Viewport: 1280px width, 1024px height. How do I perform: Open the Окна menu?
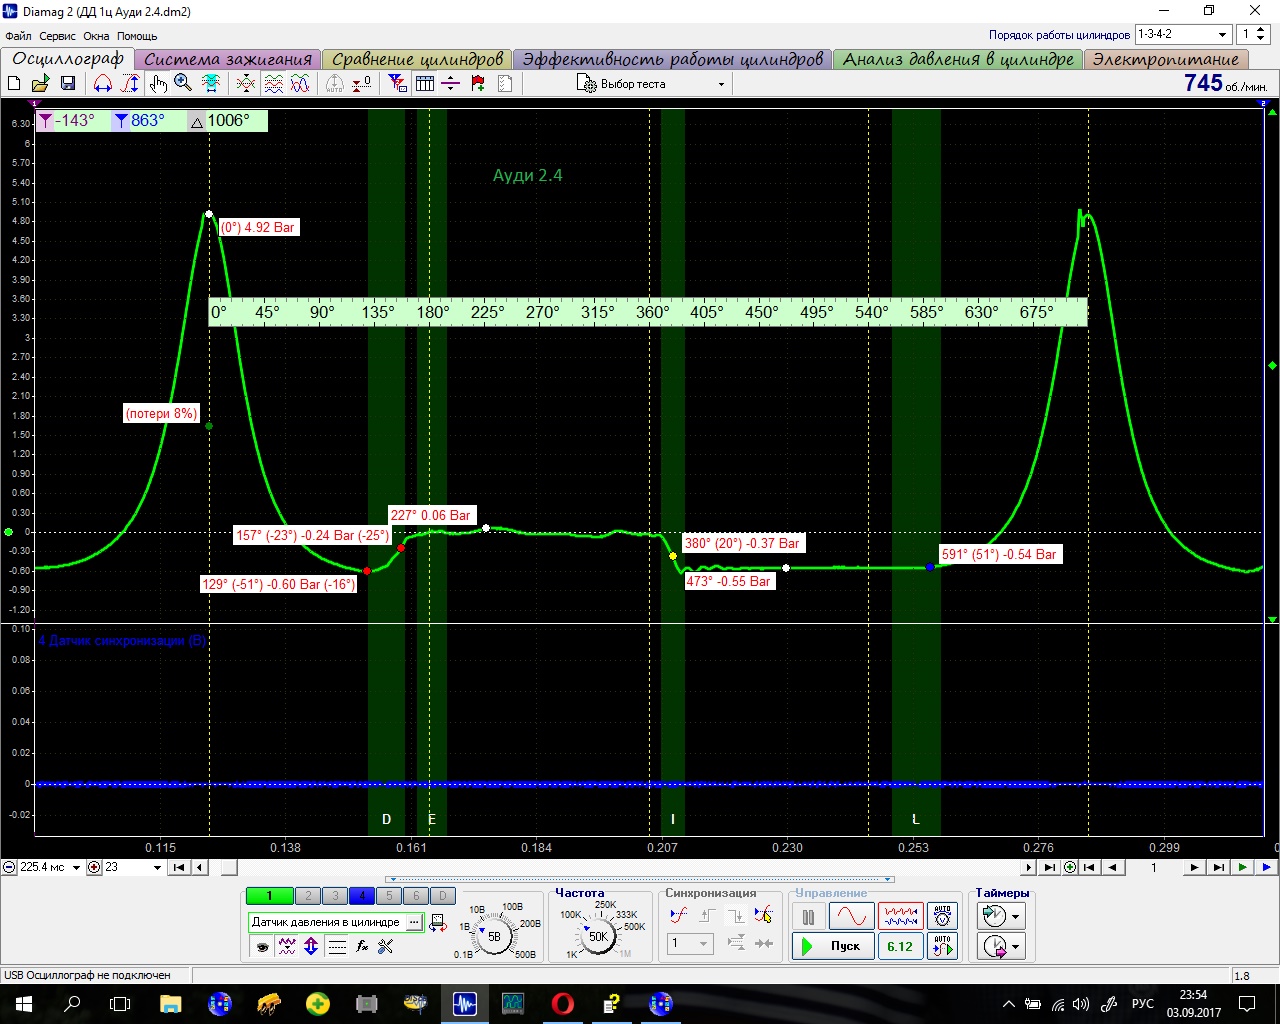[x=96, y=36]
